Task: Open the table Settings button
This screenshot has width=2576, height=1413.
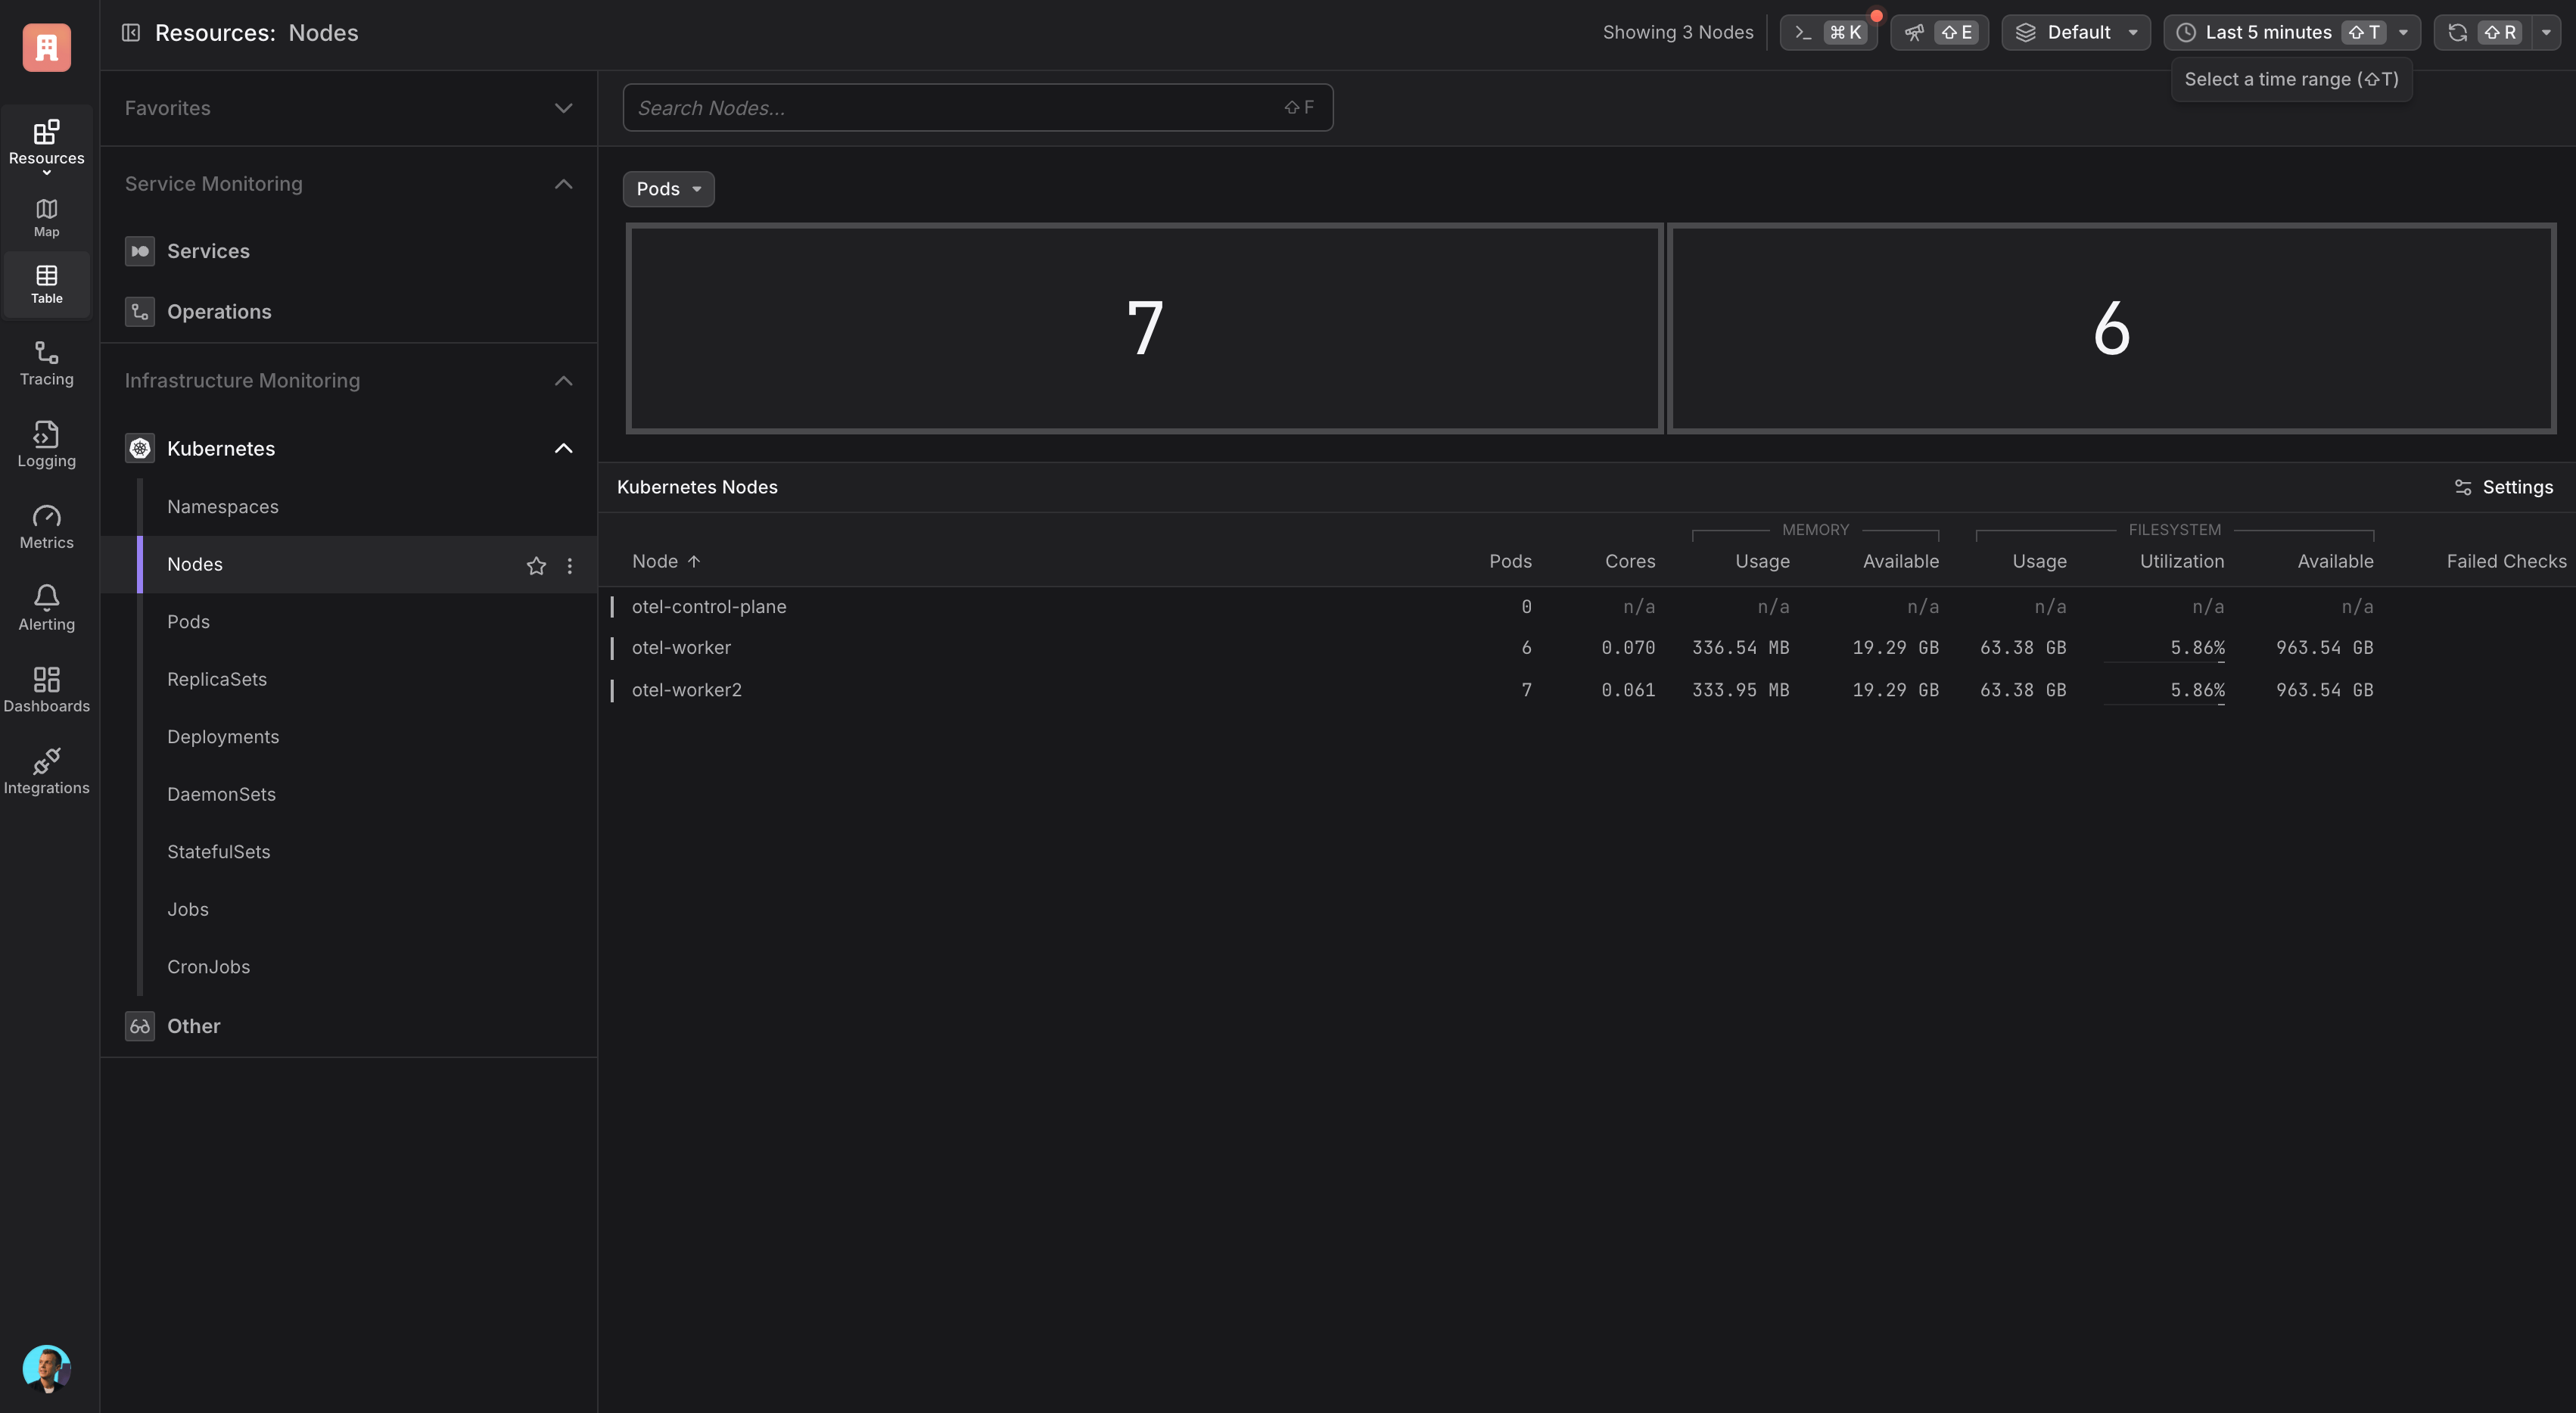Action: [2504, 487]
